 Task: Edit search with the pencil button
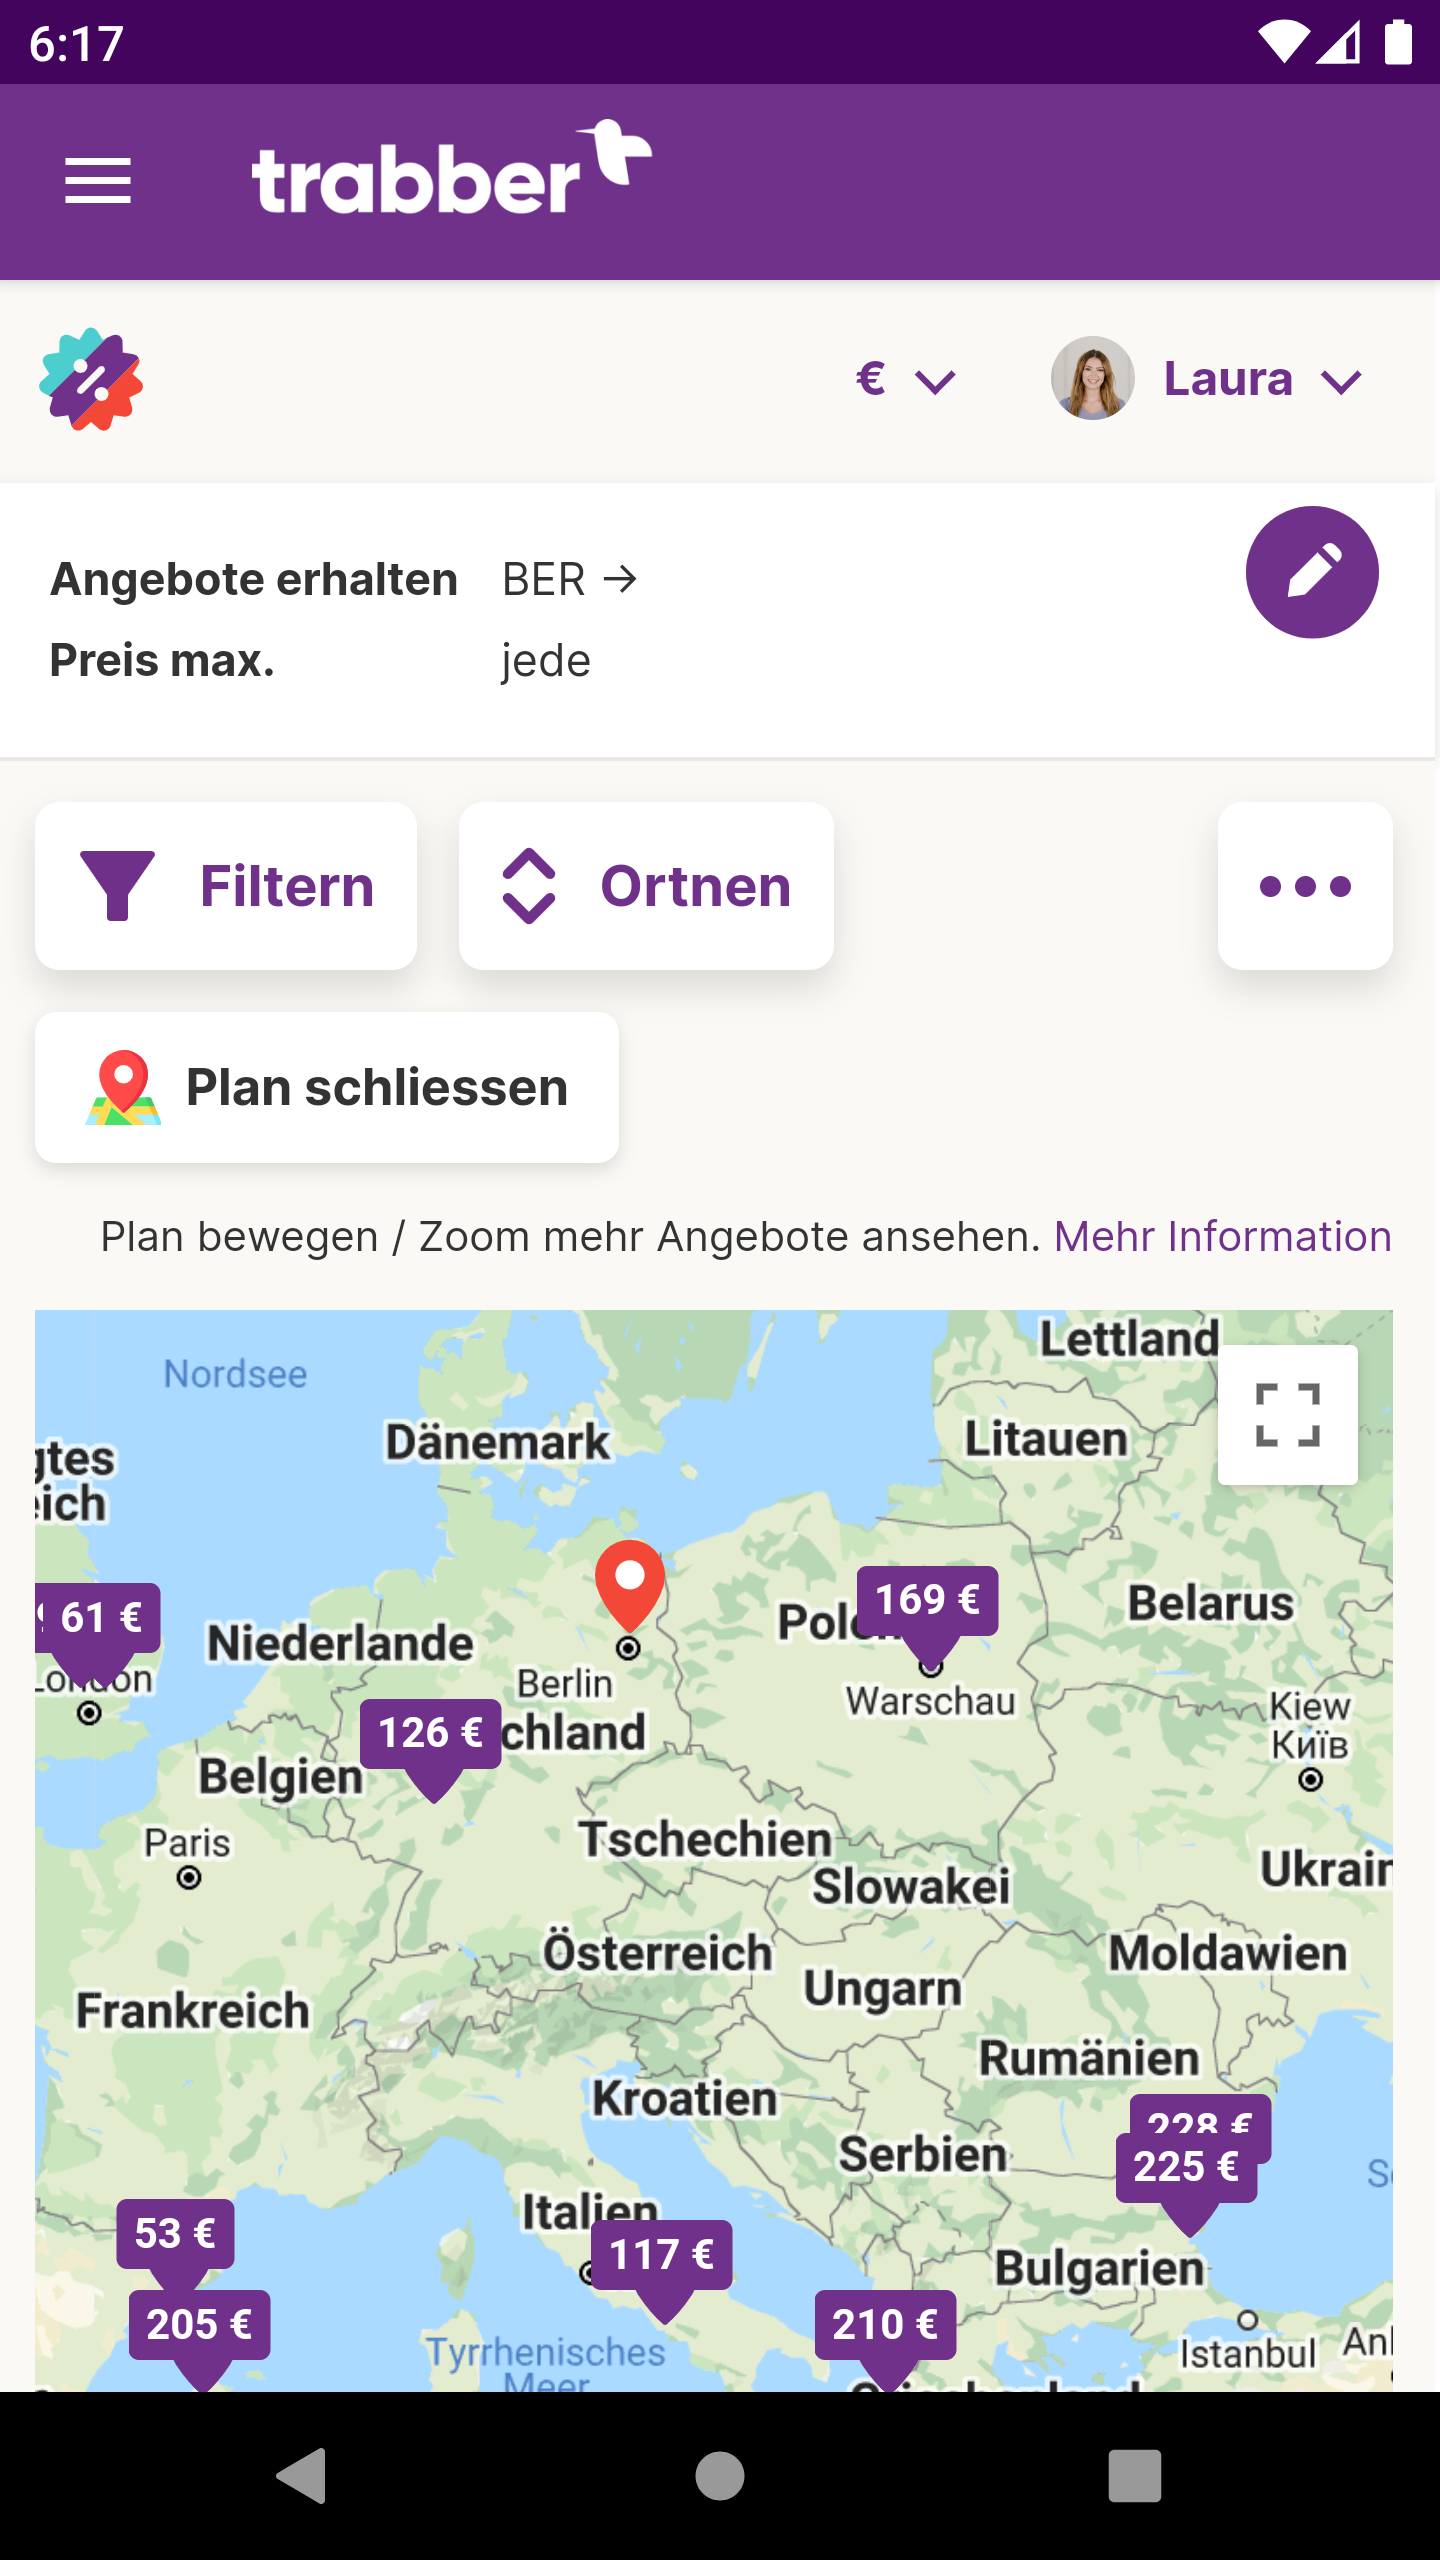tap(1312, 572)
